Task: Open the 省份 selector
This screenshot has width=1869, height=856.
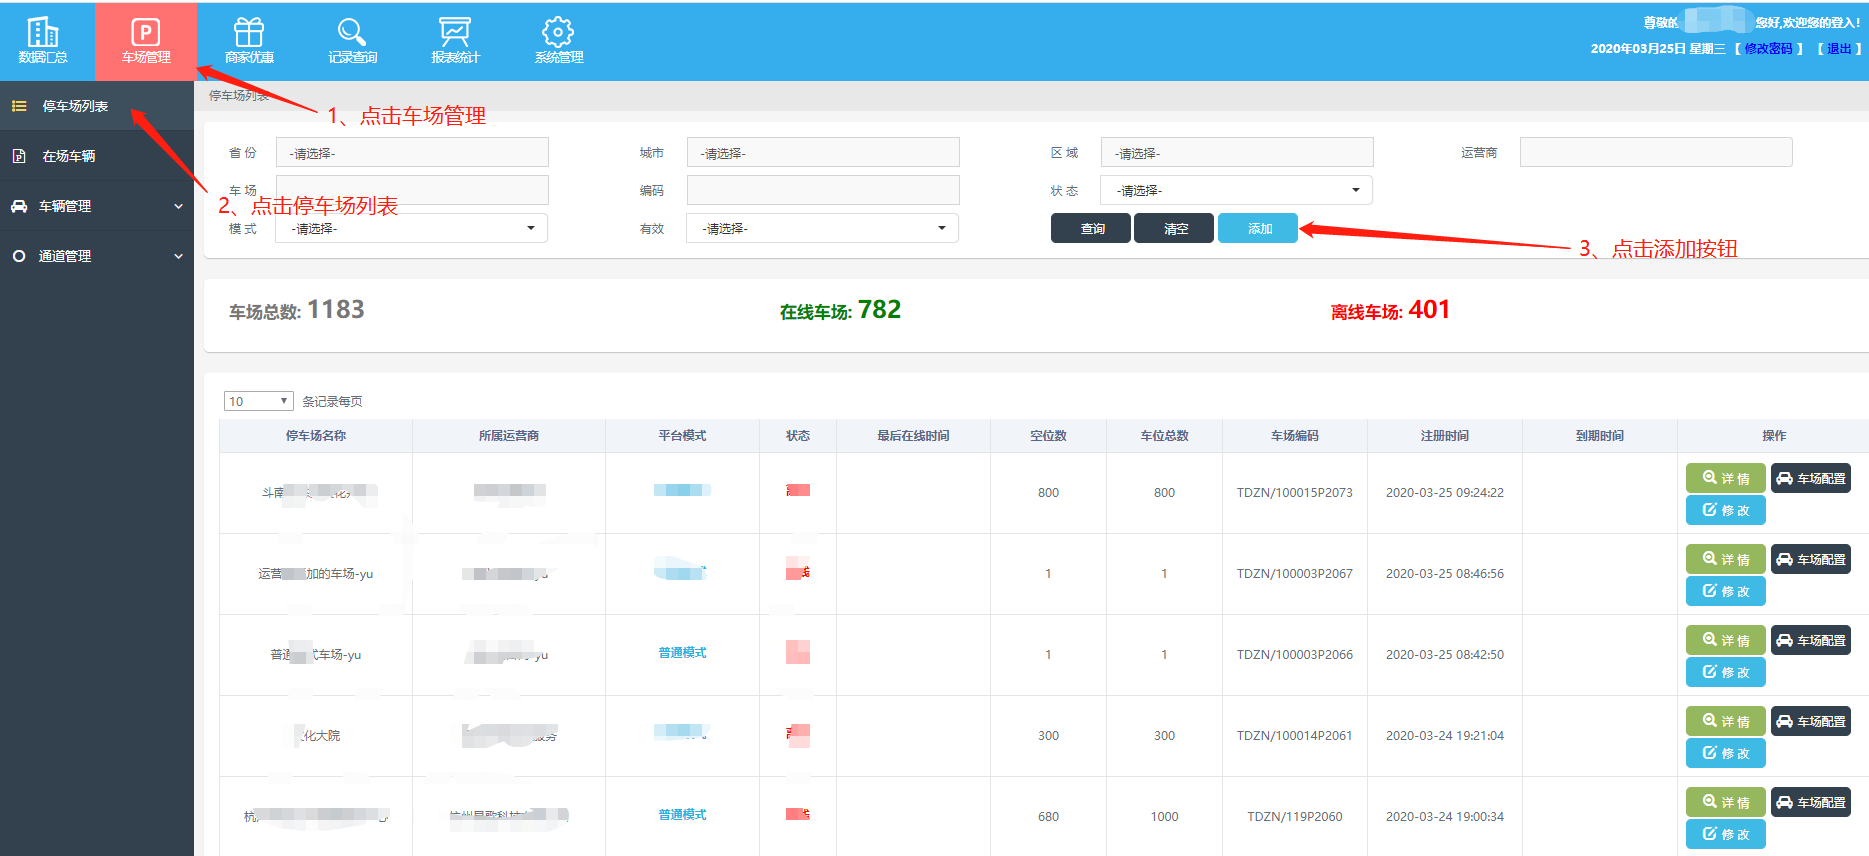Action: (x=412, y=152)
